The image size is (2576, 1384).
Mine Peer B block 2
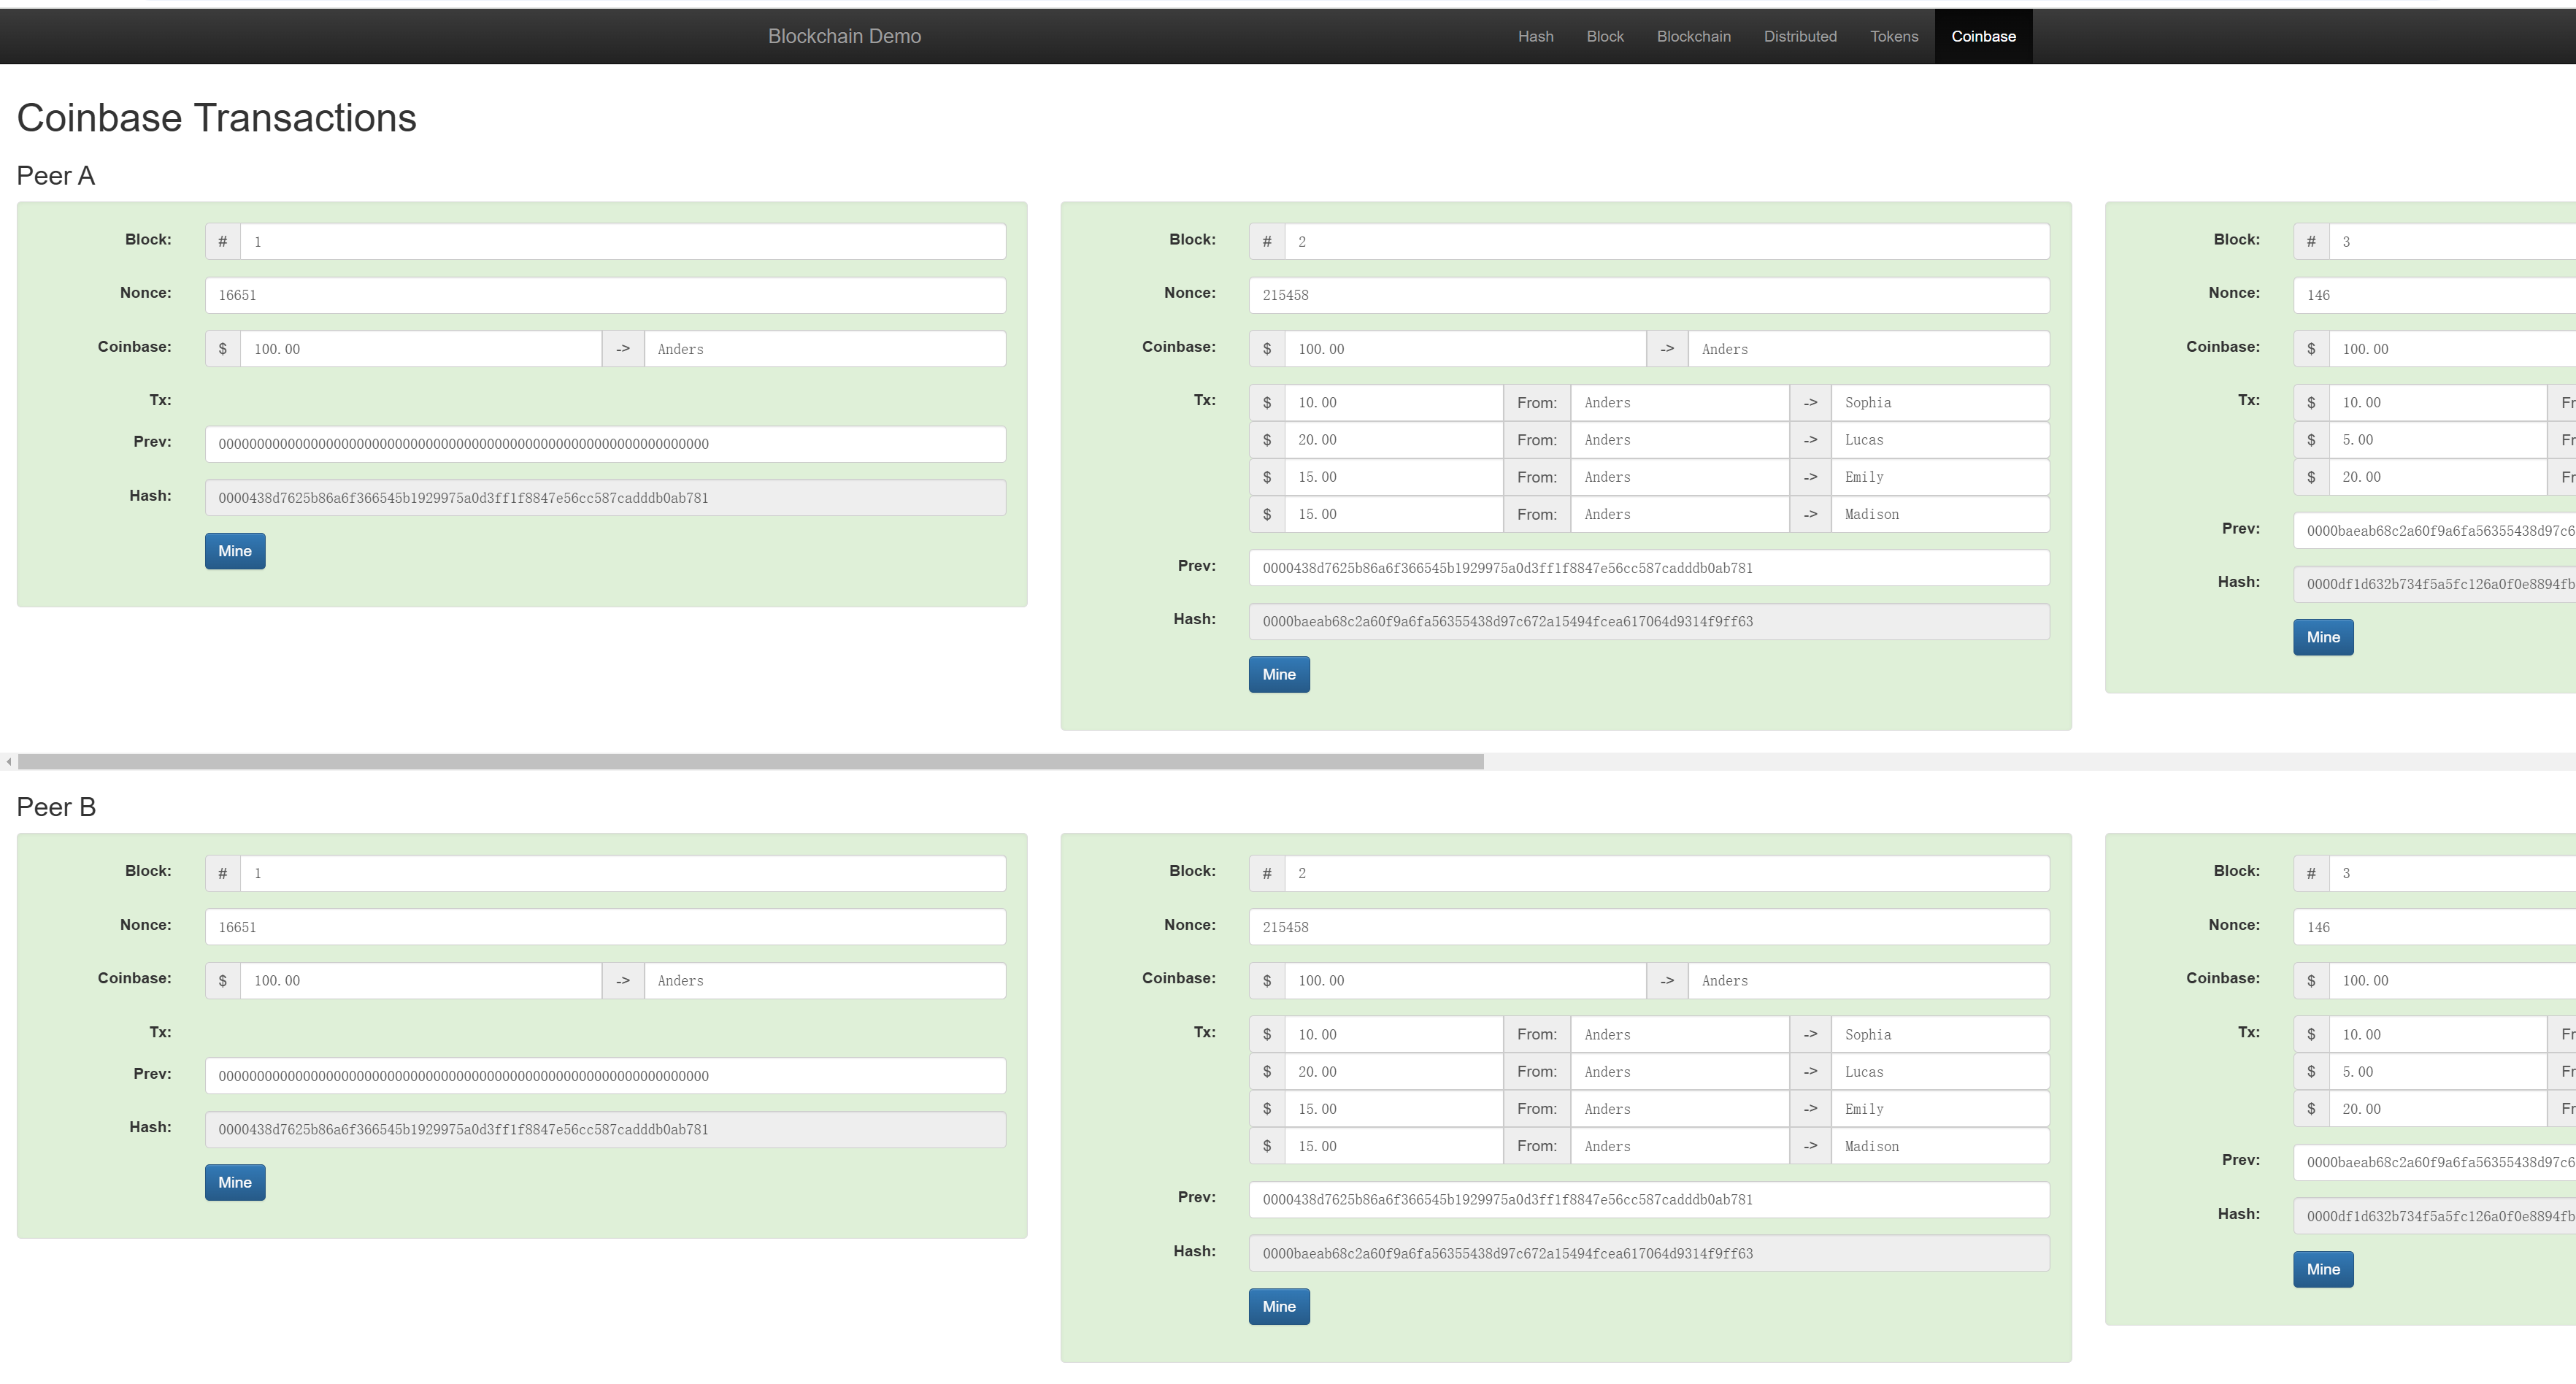(x=1278, y=1306)
